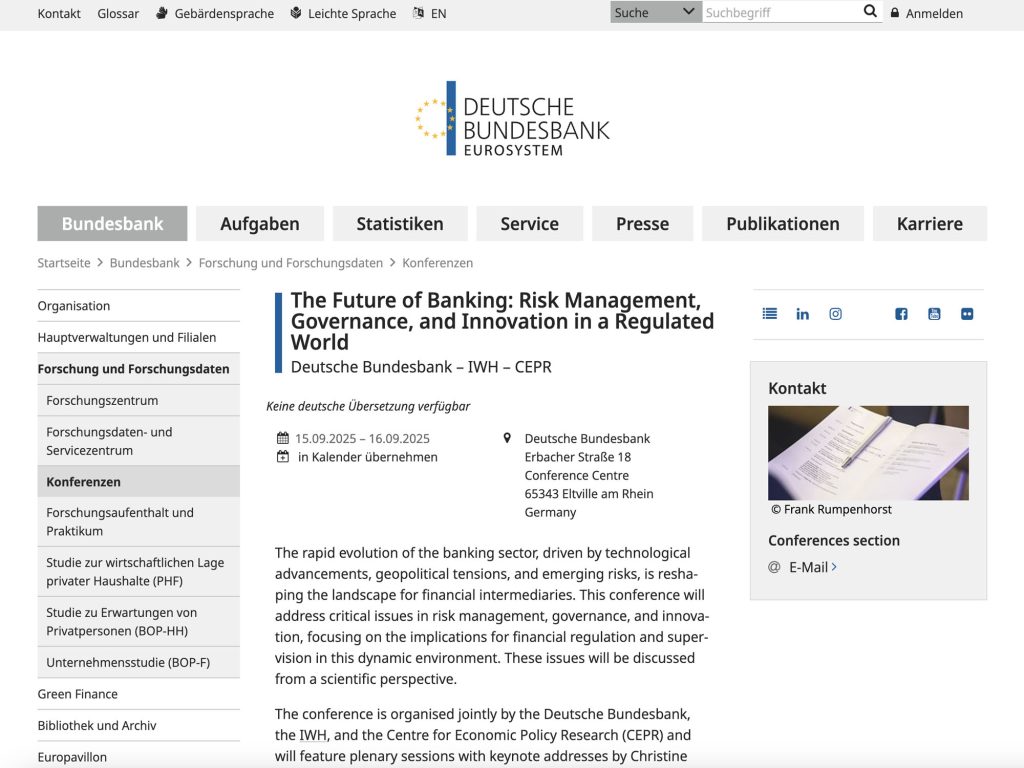Open the YouTube channel icon
This screenshot has height=768, width=1024.
pyautogui.click(x=933, y=313)
